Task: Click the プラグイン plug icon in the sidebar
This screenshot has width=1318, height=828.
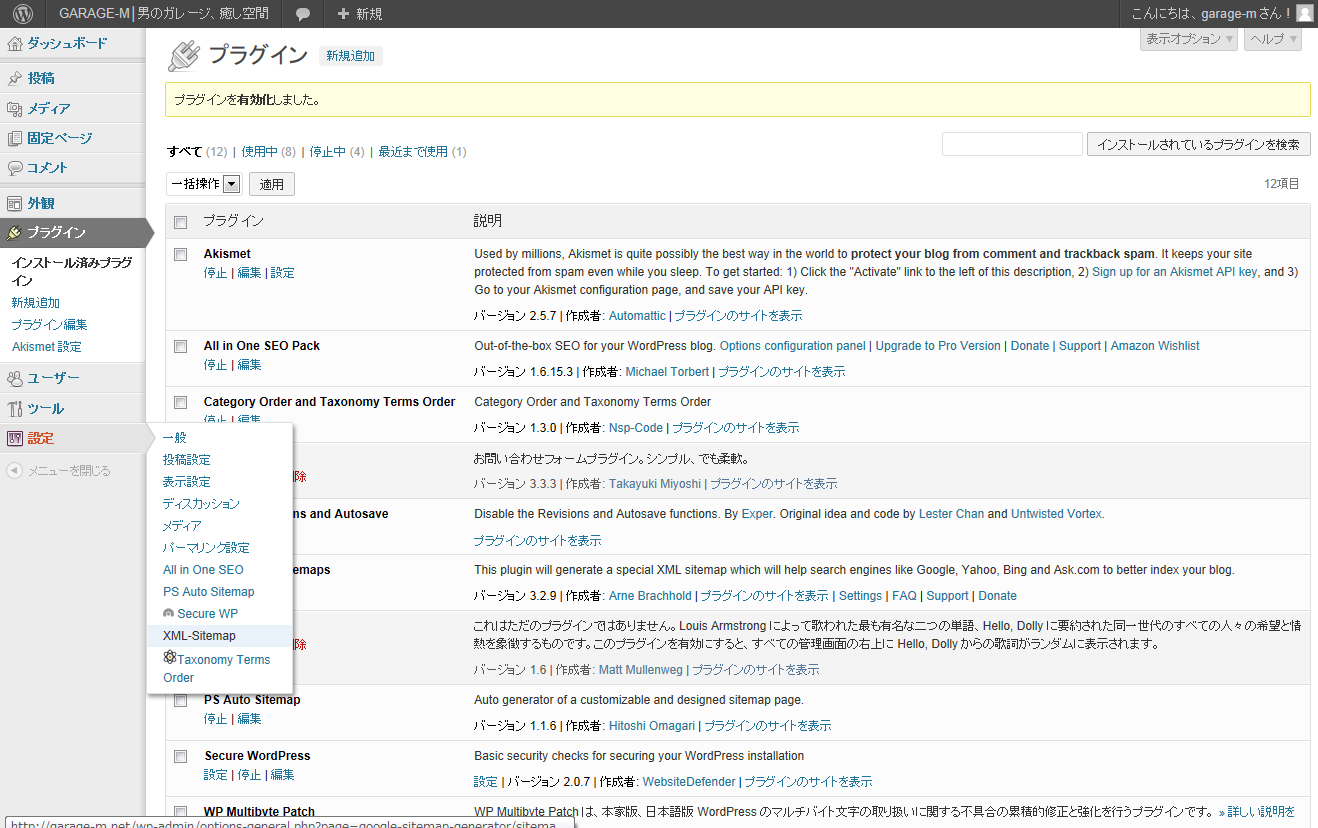Action: pos(14,232)
